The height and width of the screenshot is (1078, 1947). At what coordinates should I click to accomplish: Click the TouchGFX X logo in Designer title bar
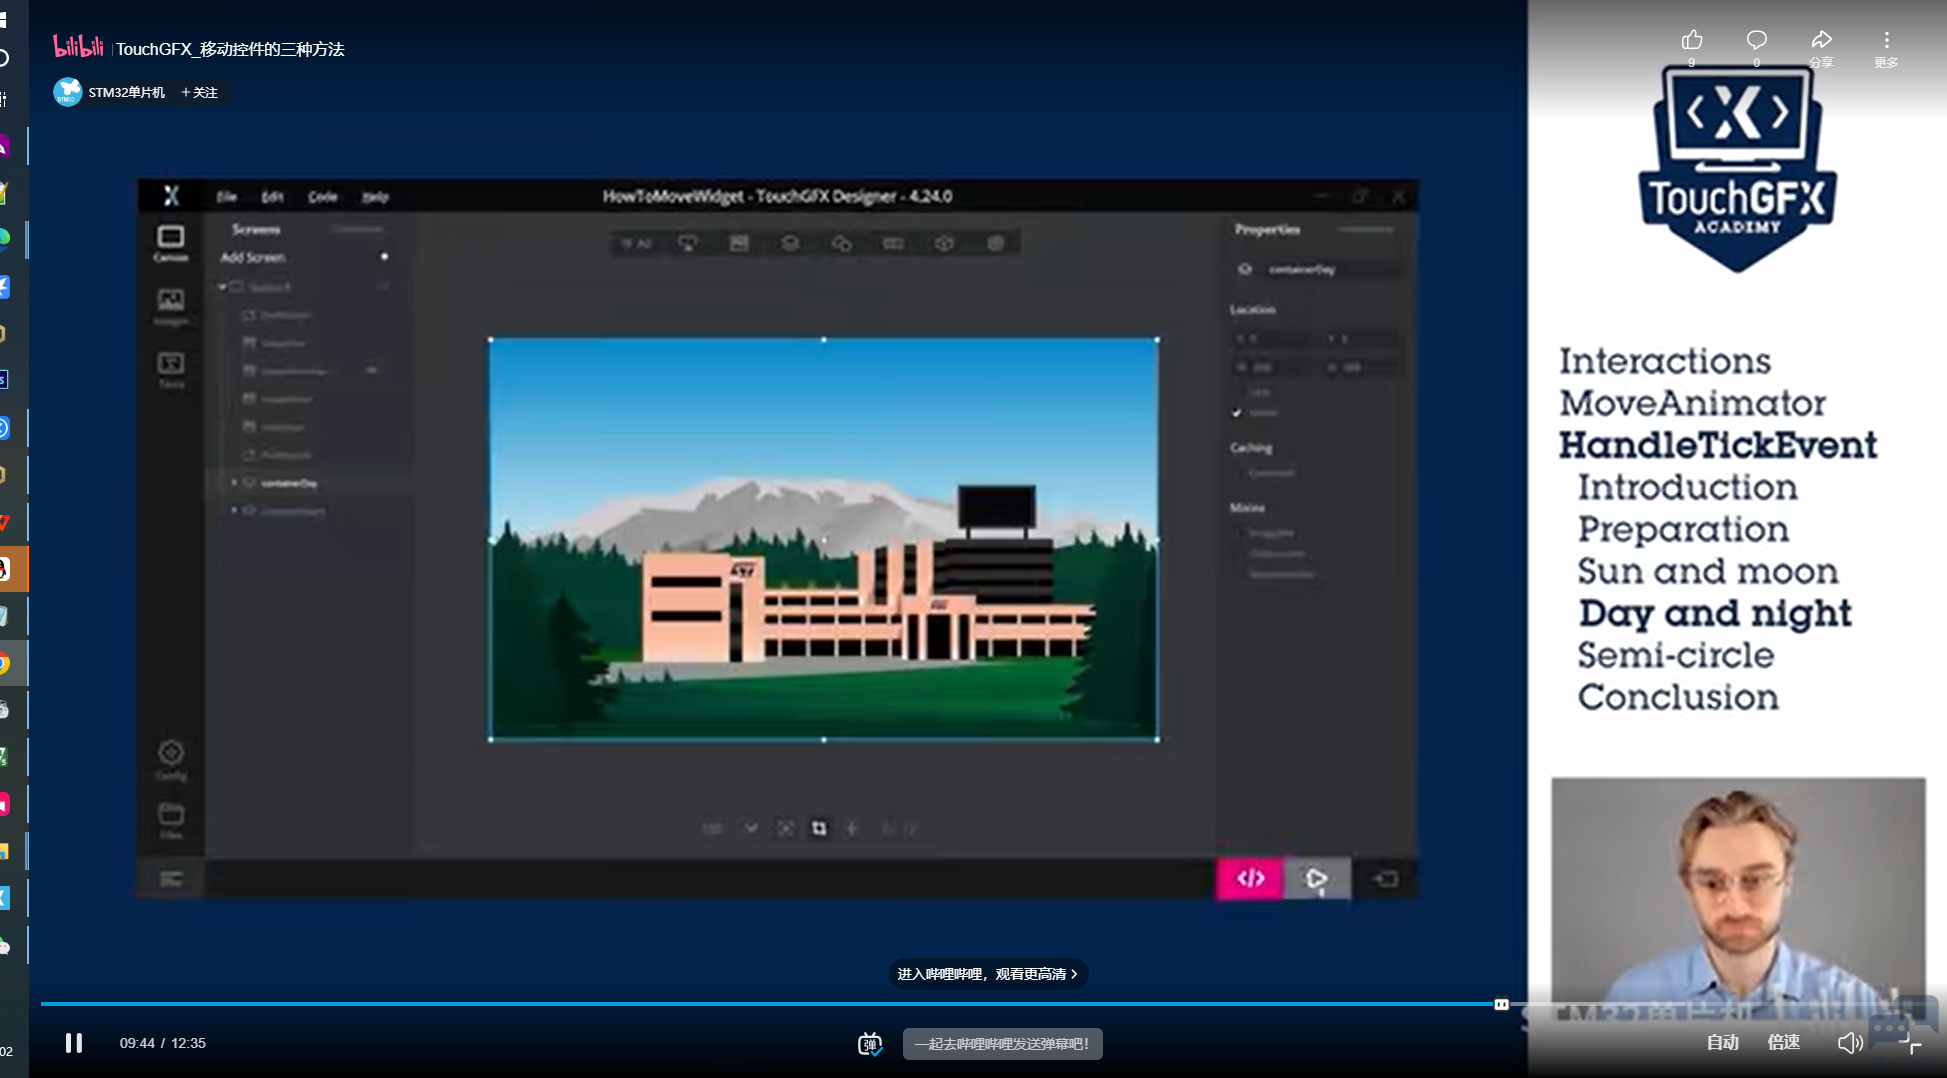pyautogui.click(x=172, y=196)
